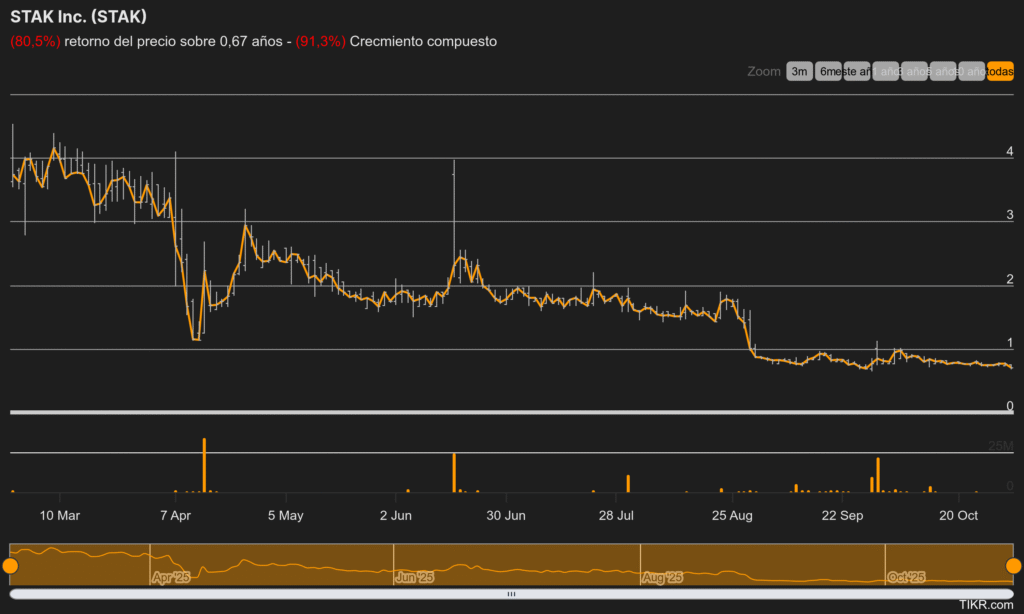Image resolution: width=1024 pixels, height=614 pixels.
Task: Click the late-September volume bar
Action: click(878, 475)
